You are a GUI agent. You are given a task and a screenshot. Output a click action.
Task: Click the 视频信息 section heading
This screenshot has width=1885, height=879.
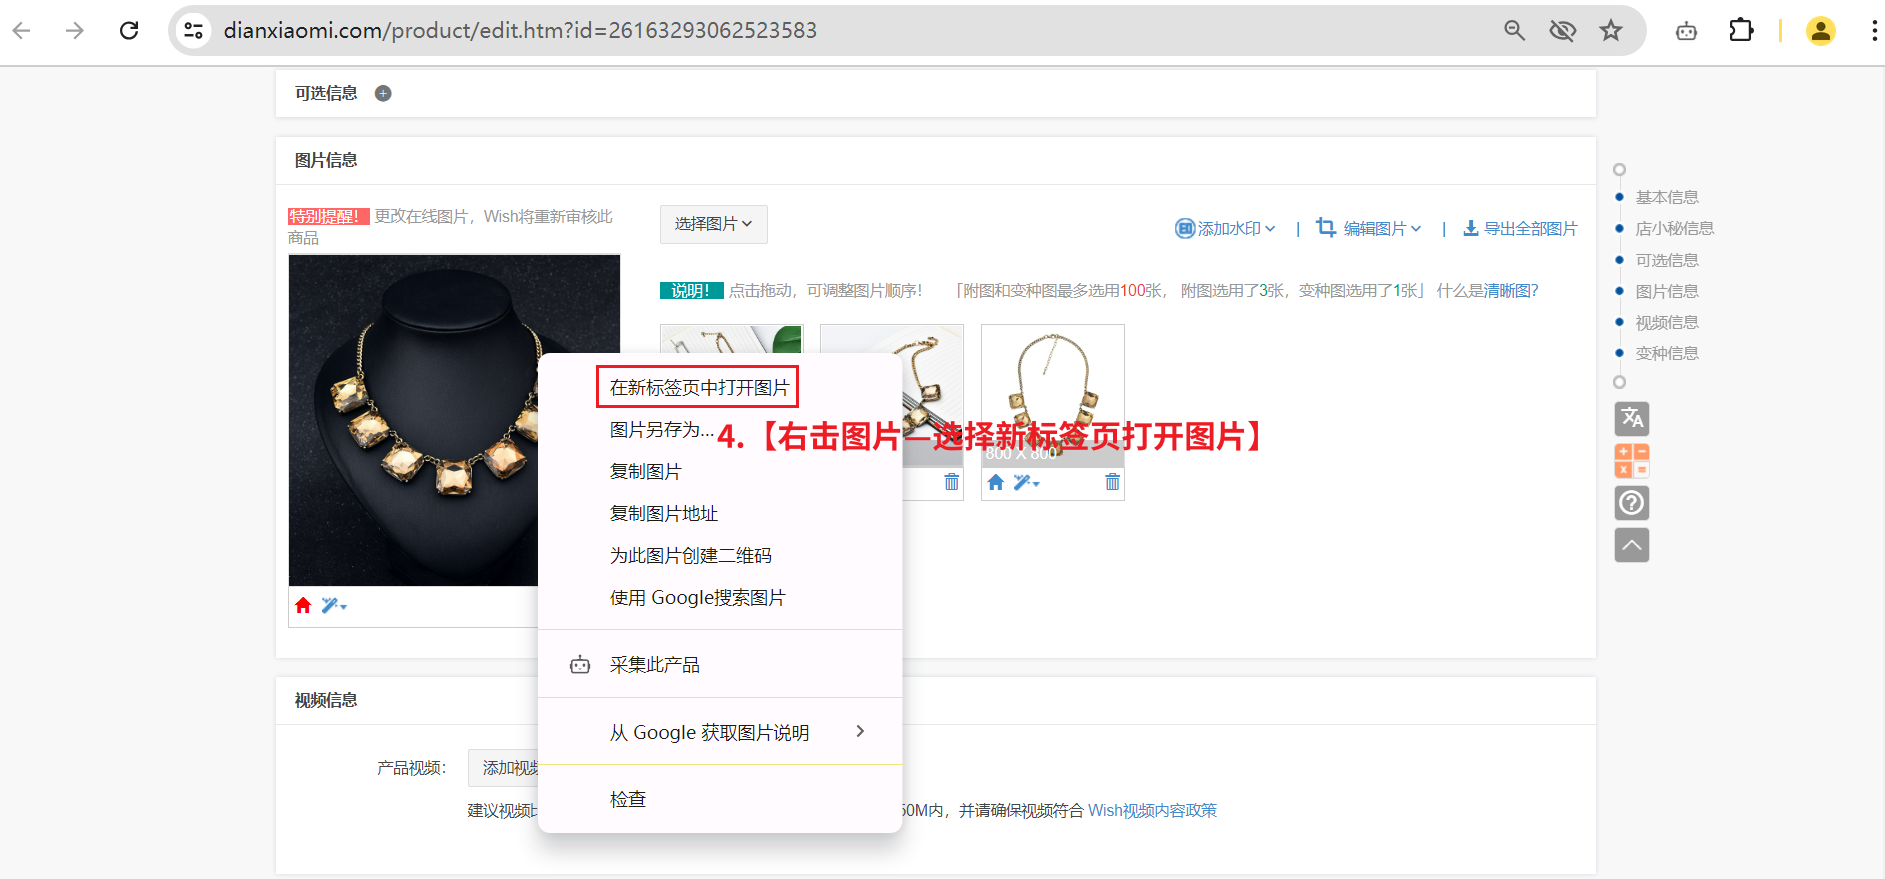(x=326, y=701)
